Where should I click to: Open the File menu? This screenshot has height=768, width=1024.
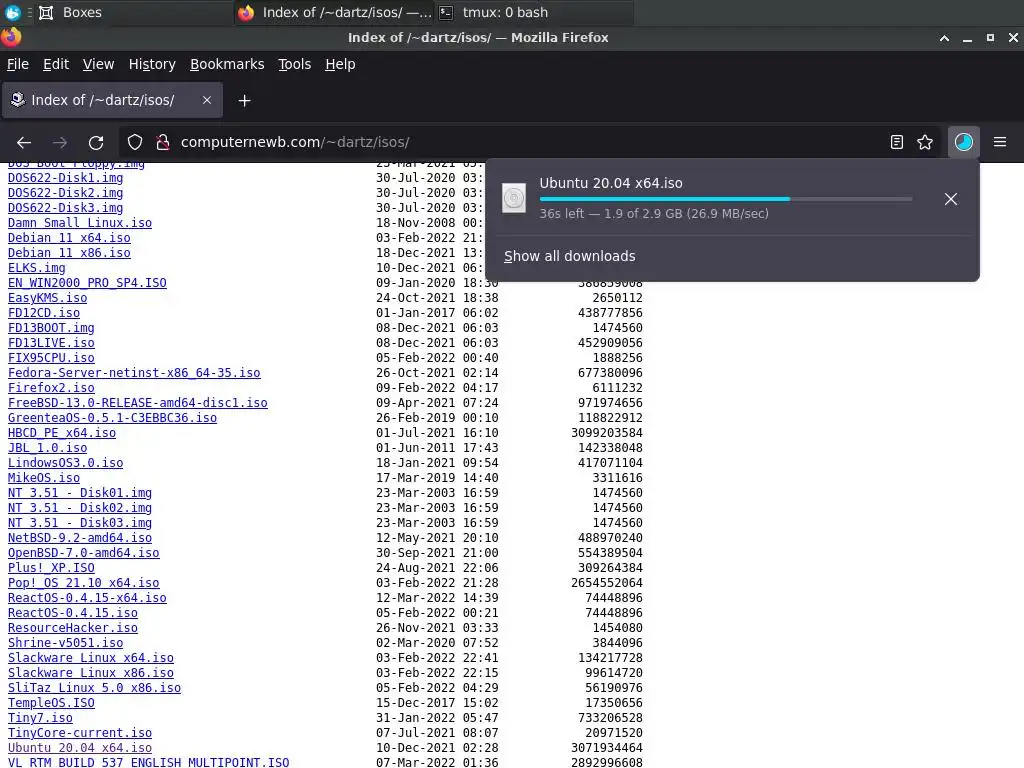pos(18,64)
